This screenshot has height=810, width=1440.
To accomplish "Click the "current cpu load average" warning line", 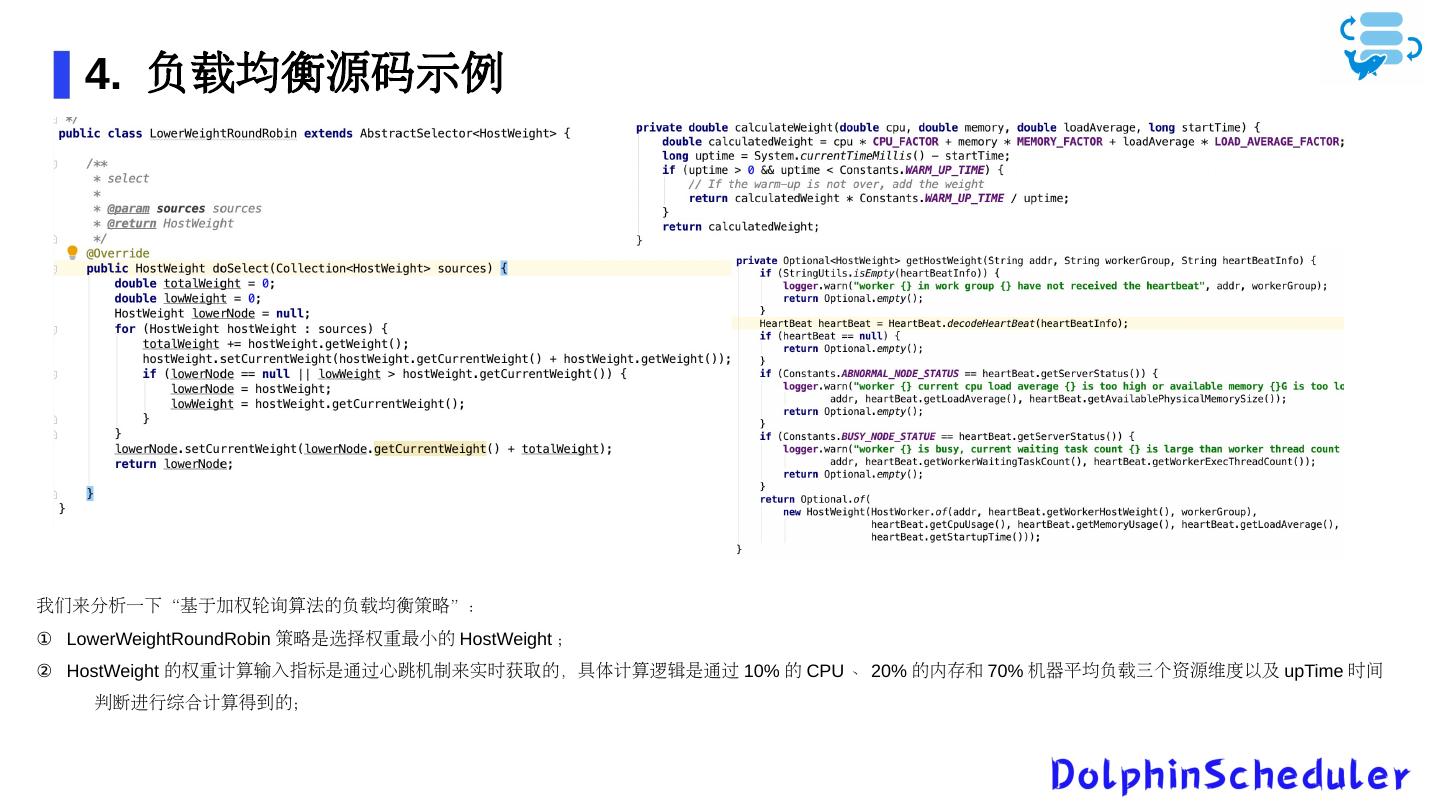I will click(x=1063, y=386).
